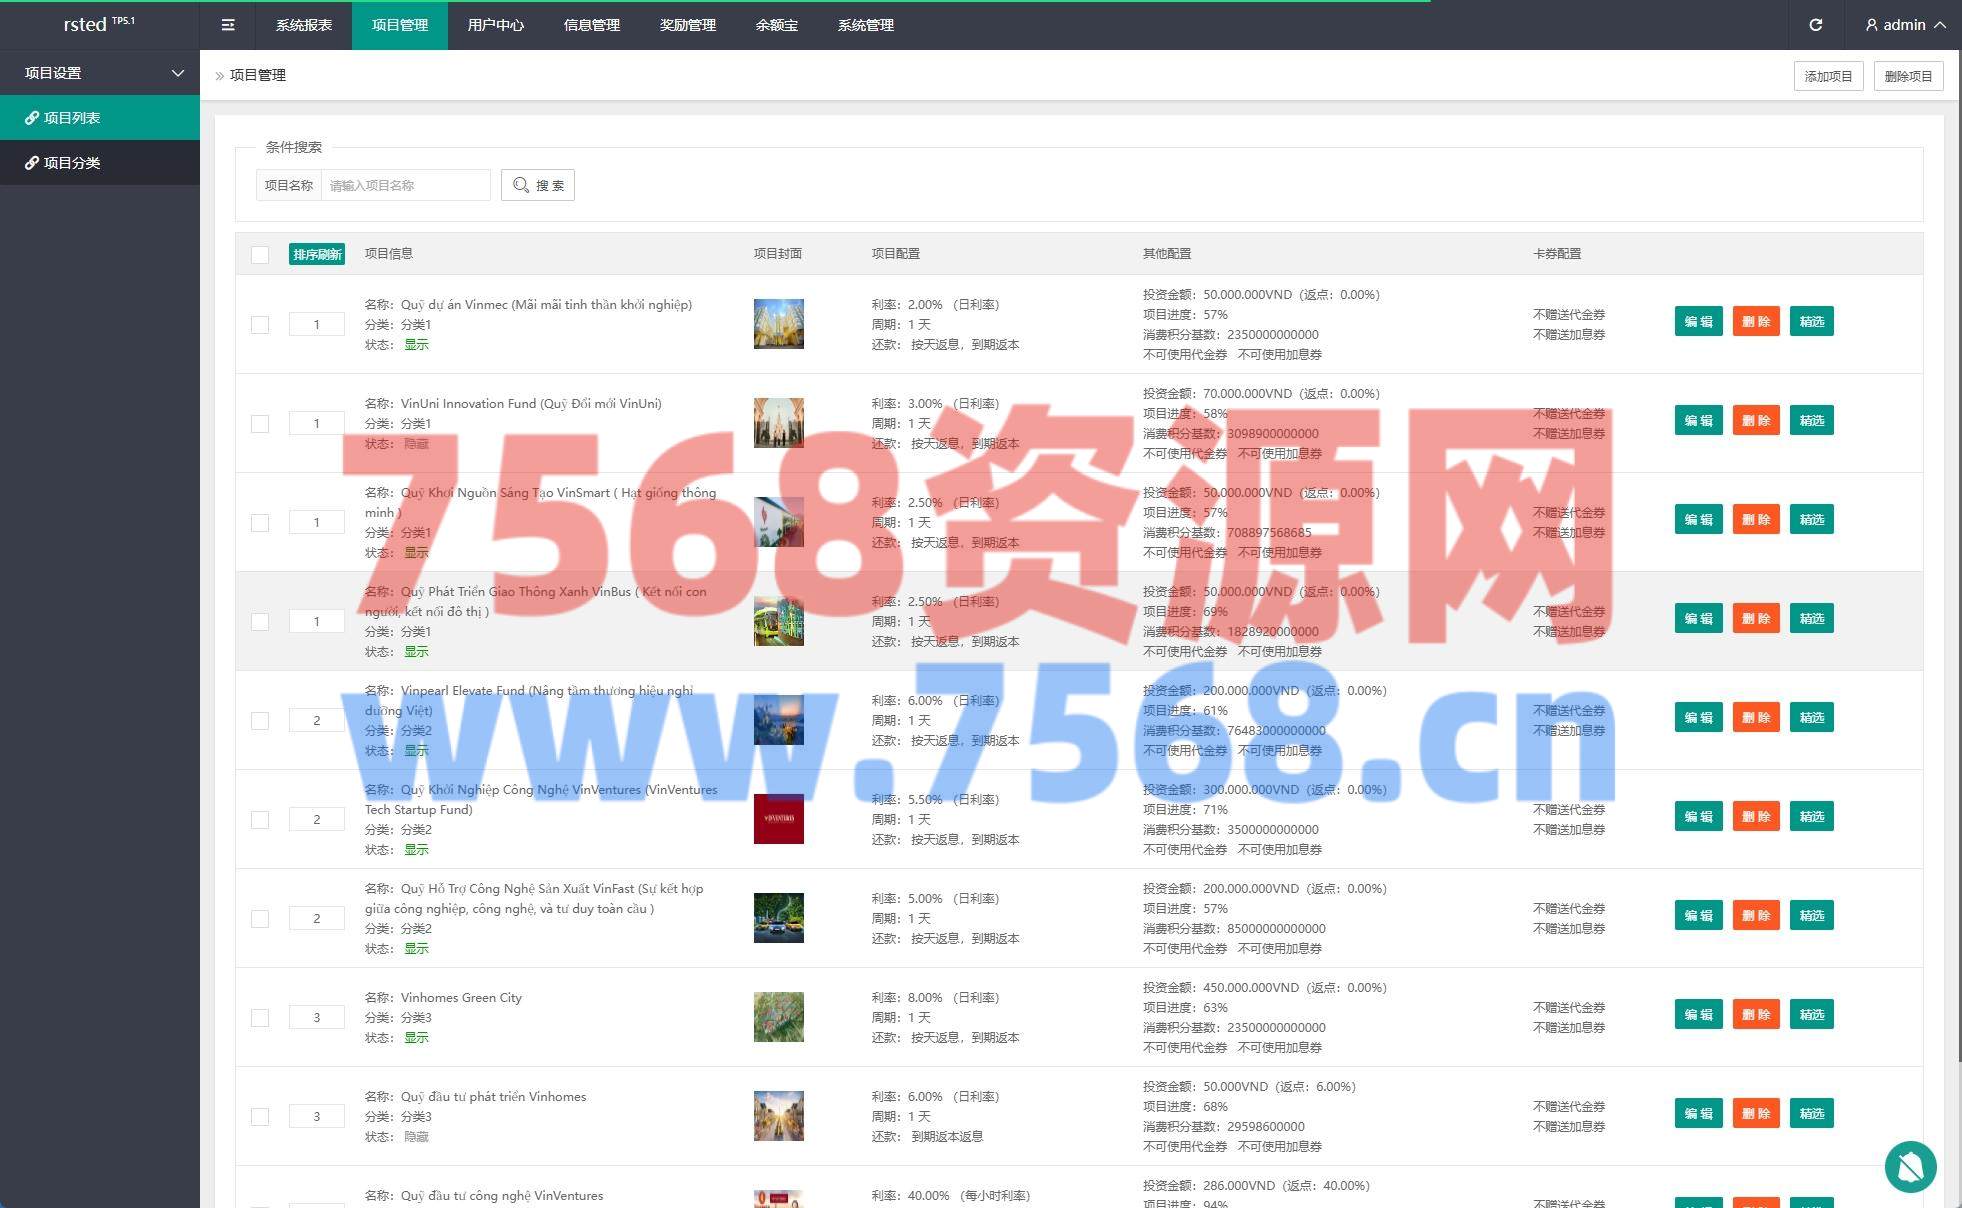
Task: Open the 系统管理 dropdown menu
Action: (x=865, y=25)
